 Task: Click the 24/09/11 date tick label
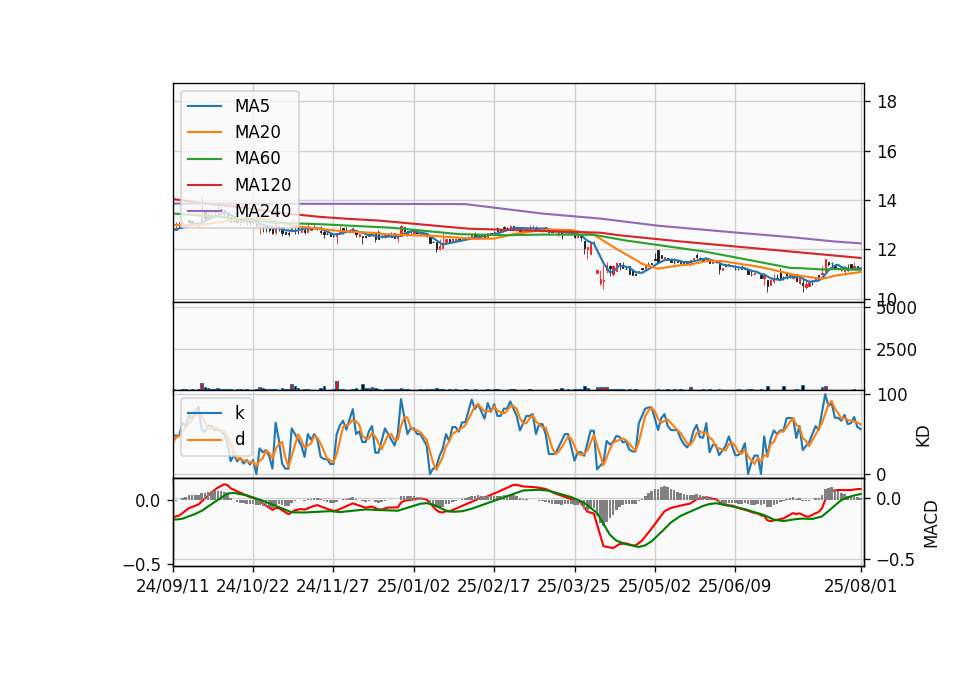pyautogui.click(x=173, y=587)
